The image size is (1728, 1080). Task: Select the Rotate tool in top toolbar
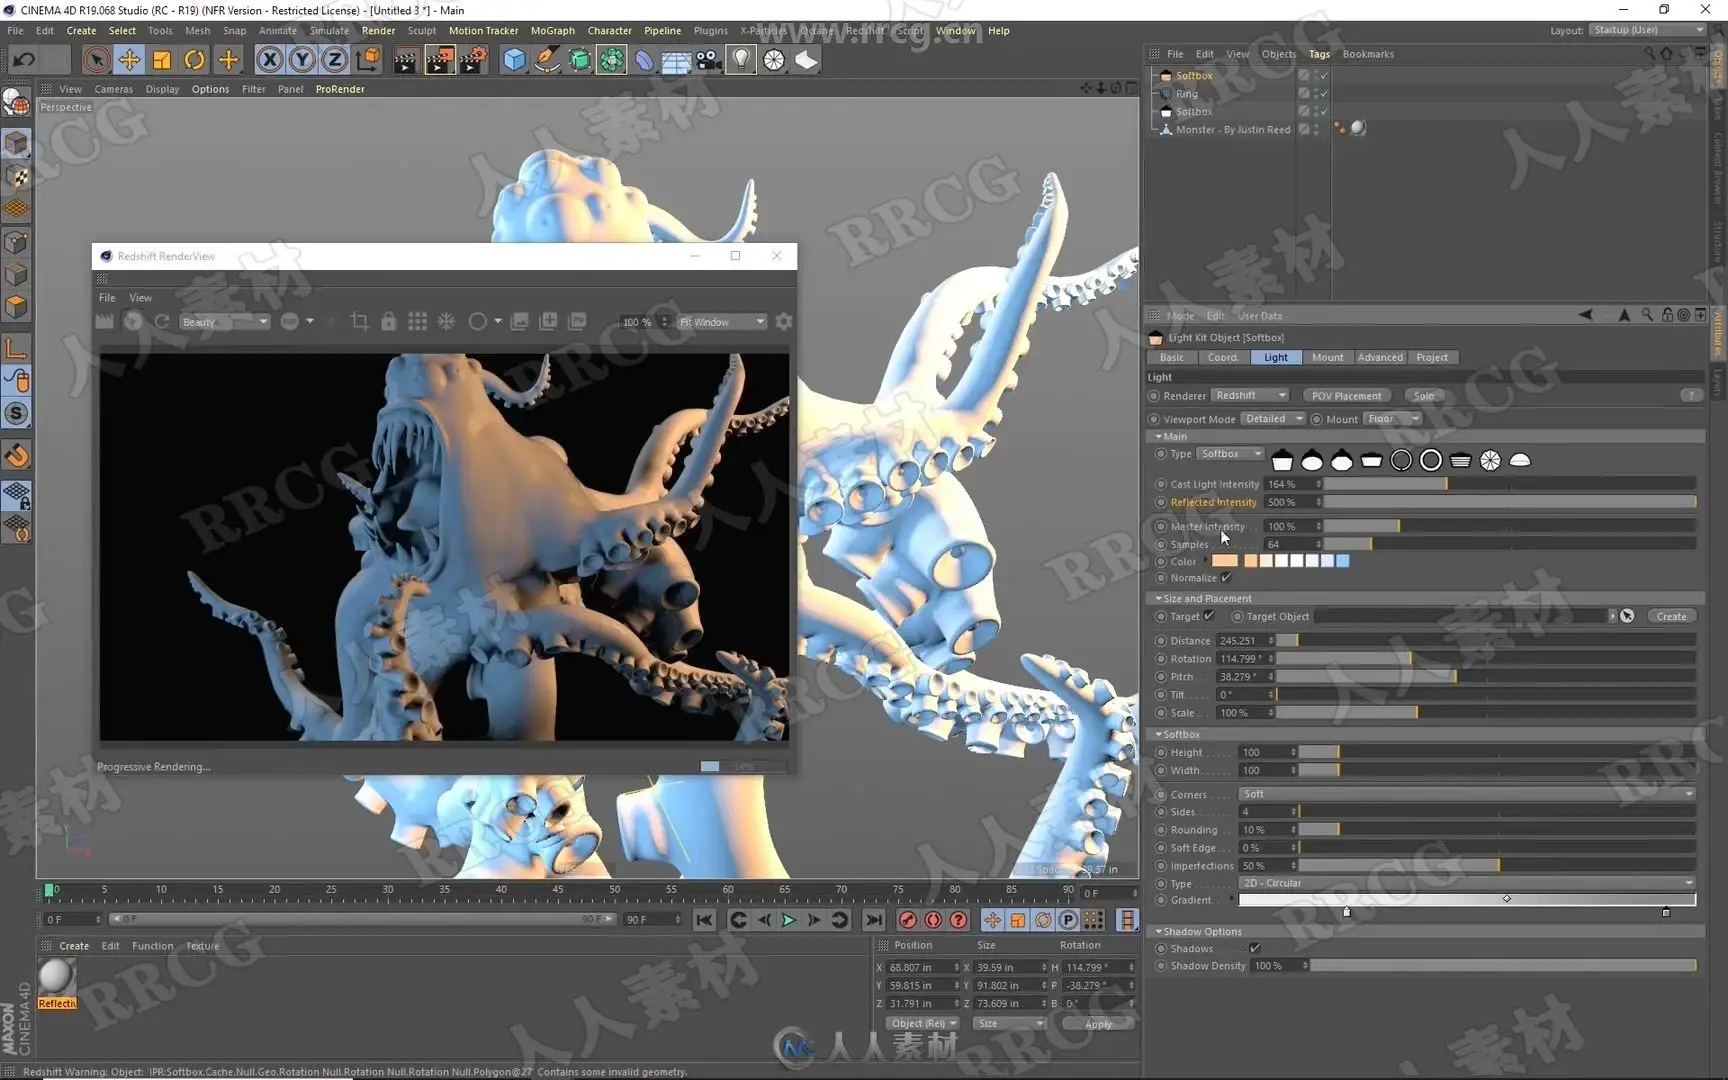coord(195,60)
